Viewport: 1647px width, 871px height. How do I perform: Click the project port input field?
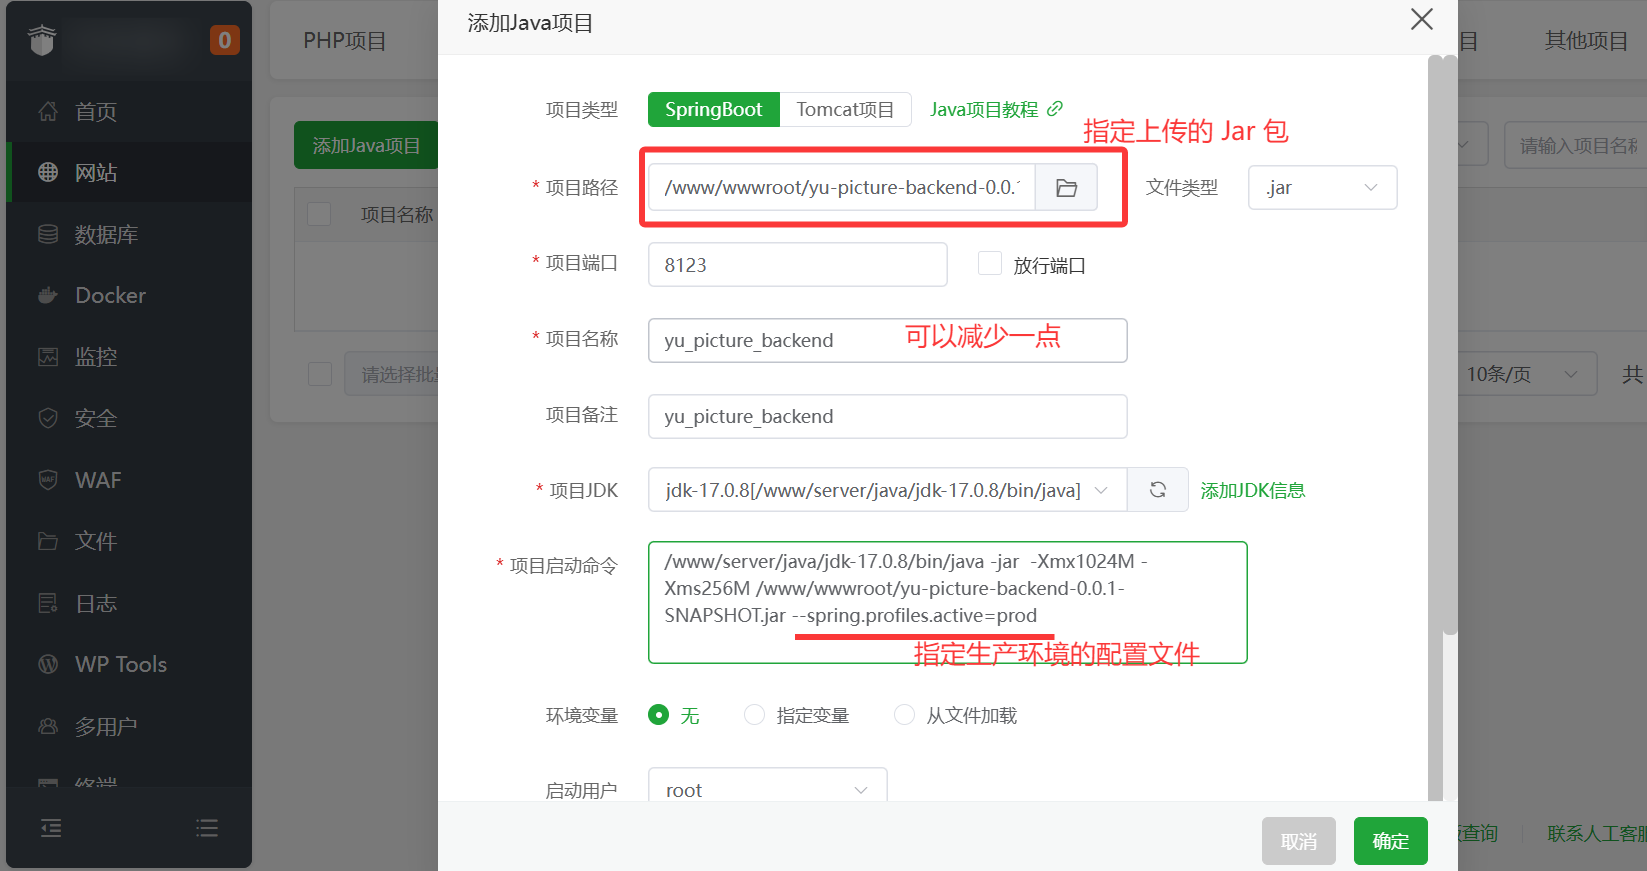(797, 265)
